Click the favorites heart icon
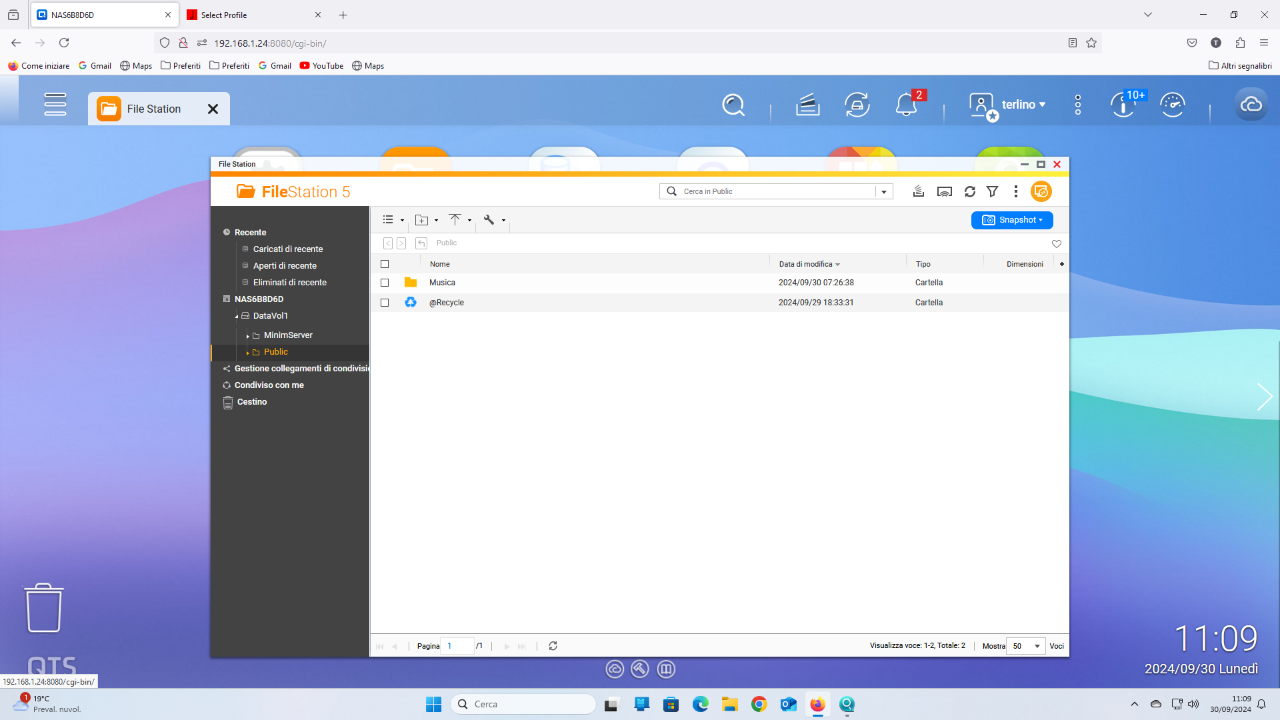 coord(1056,243)
